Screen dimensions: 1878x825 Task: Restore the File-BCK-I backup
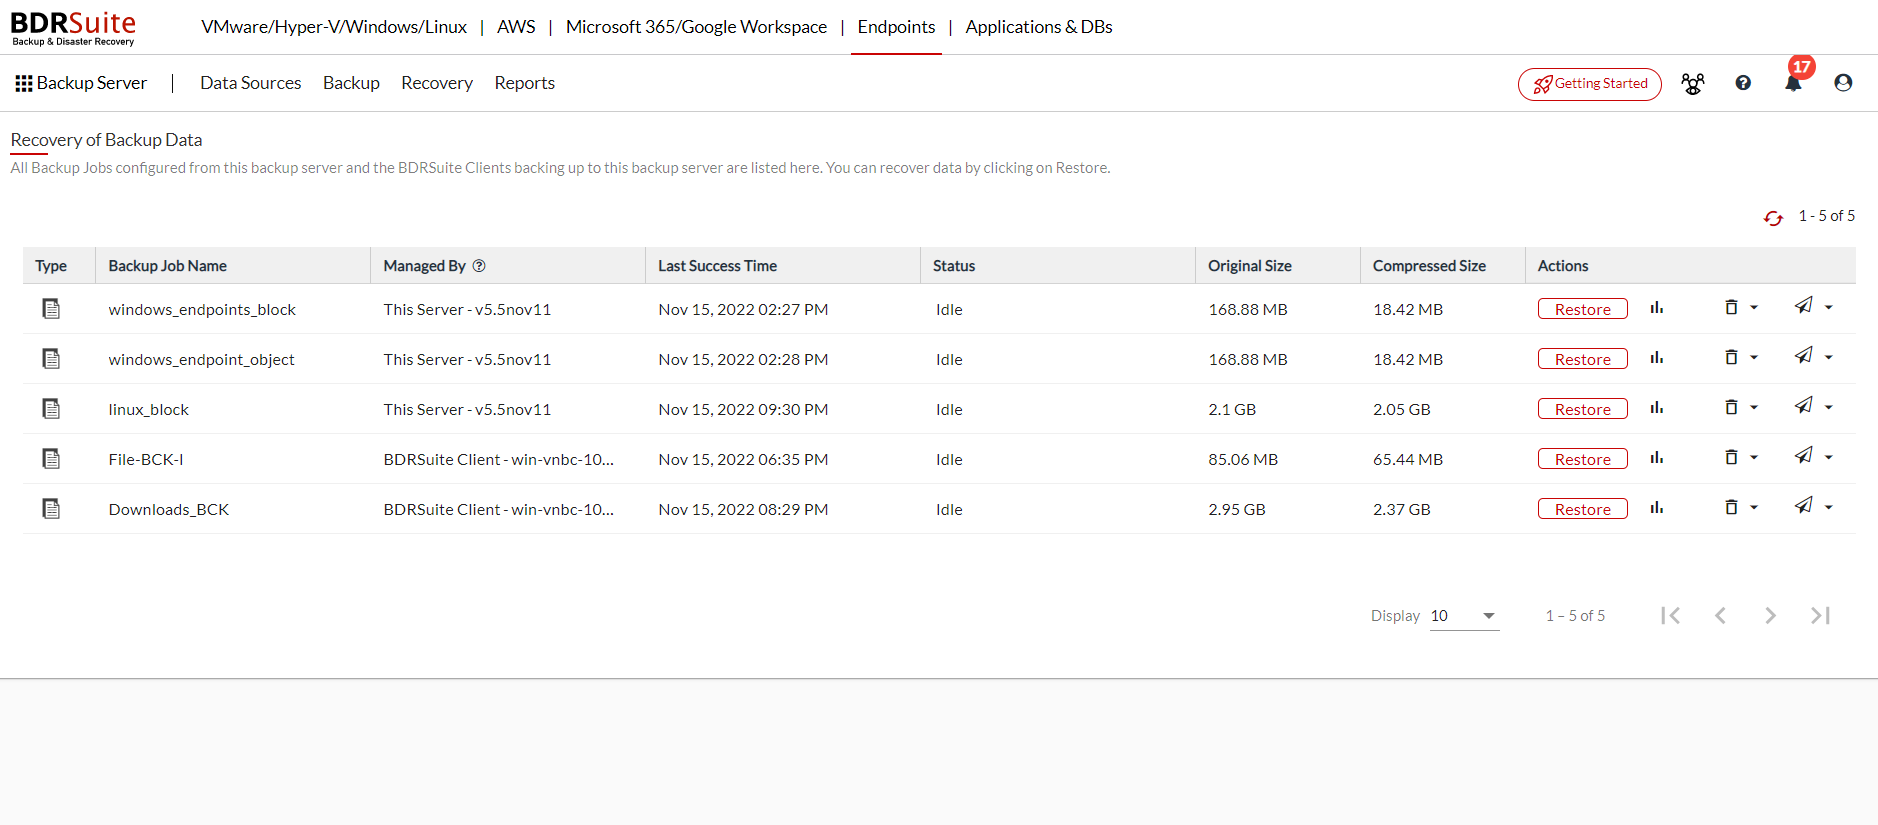coord(1582,459)
